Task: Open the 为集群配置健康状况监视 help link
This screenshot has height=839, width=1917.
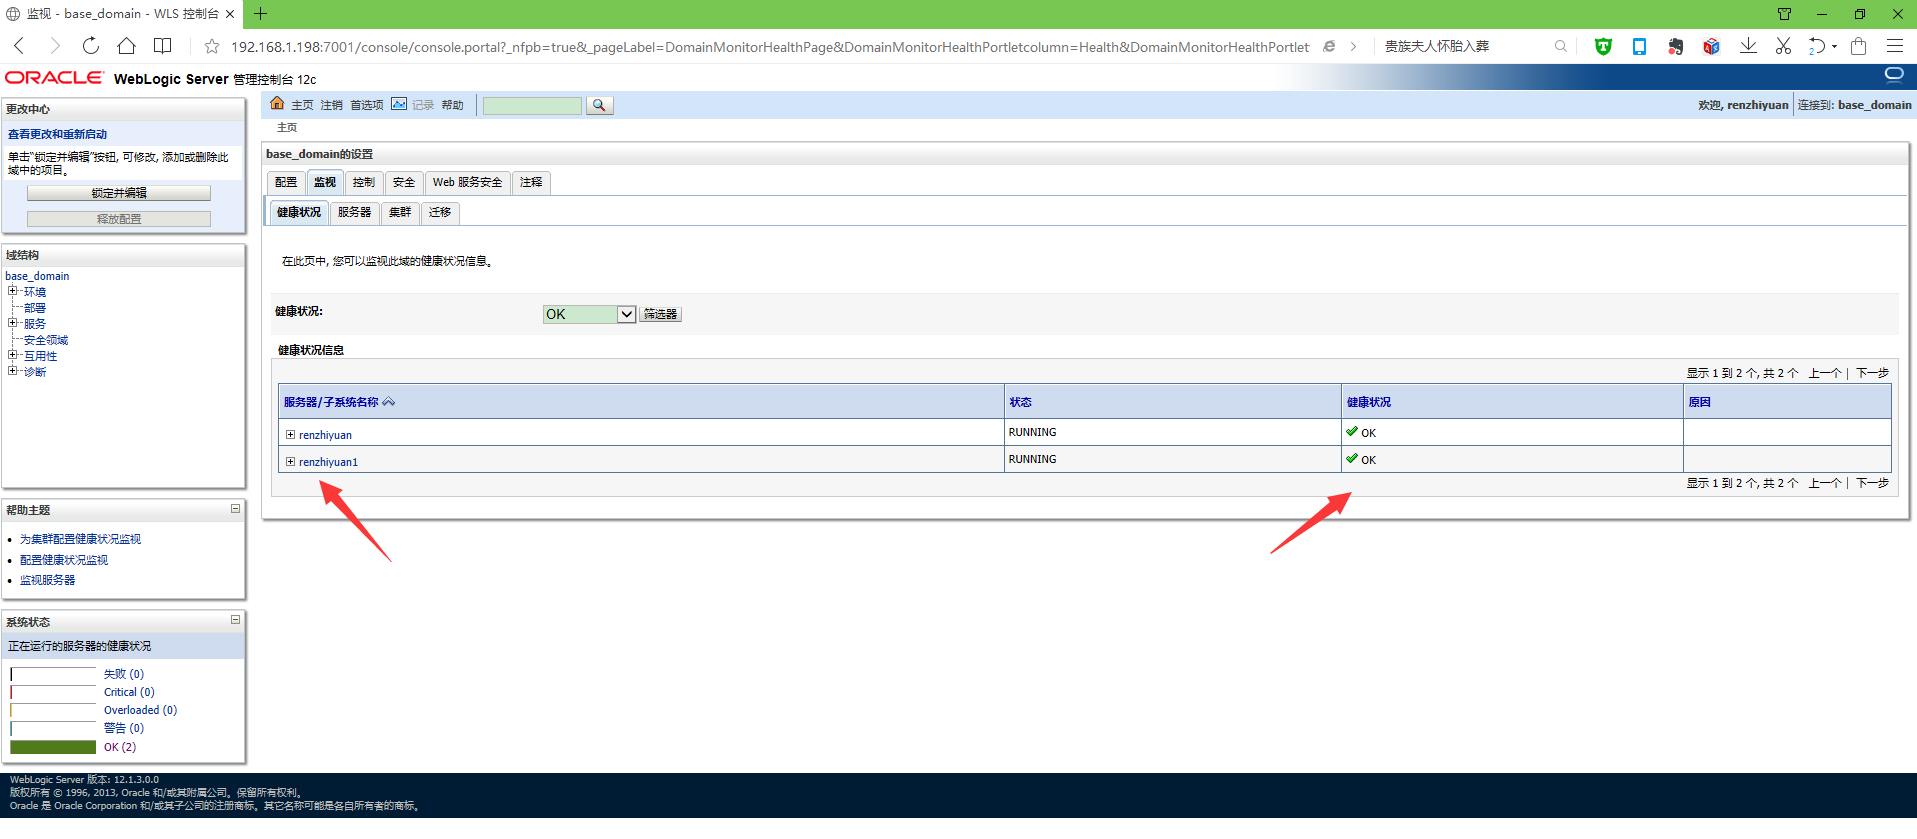Action: pyautogui.click(x=80, y=539)
